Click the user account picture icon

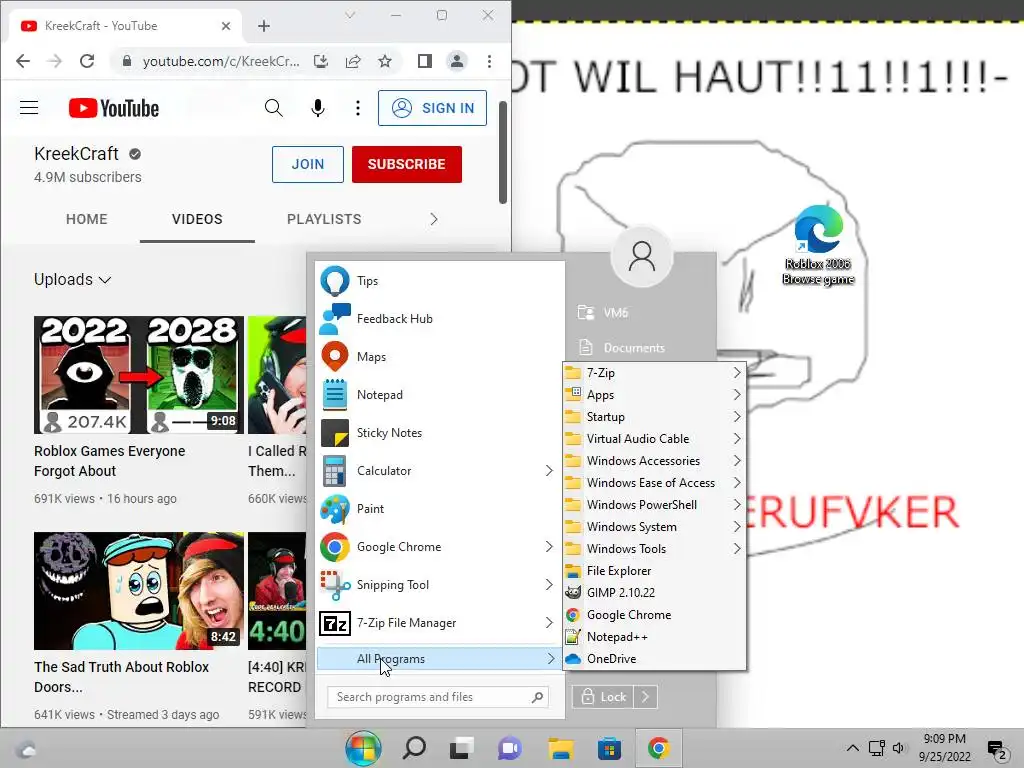(642, 257)
